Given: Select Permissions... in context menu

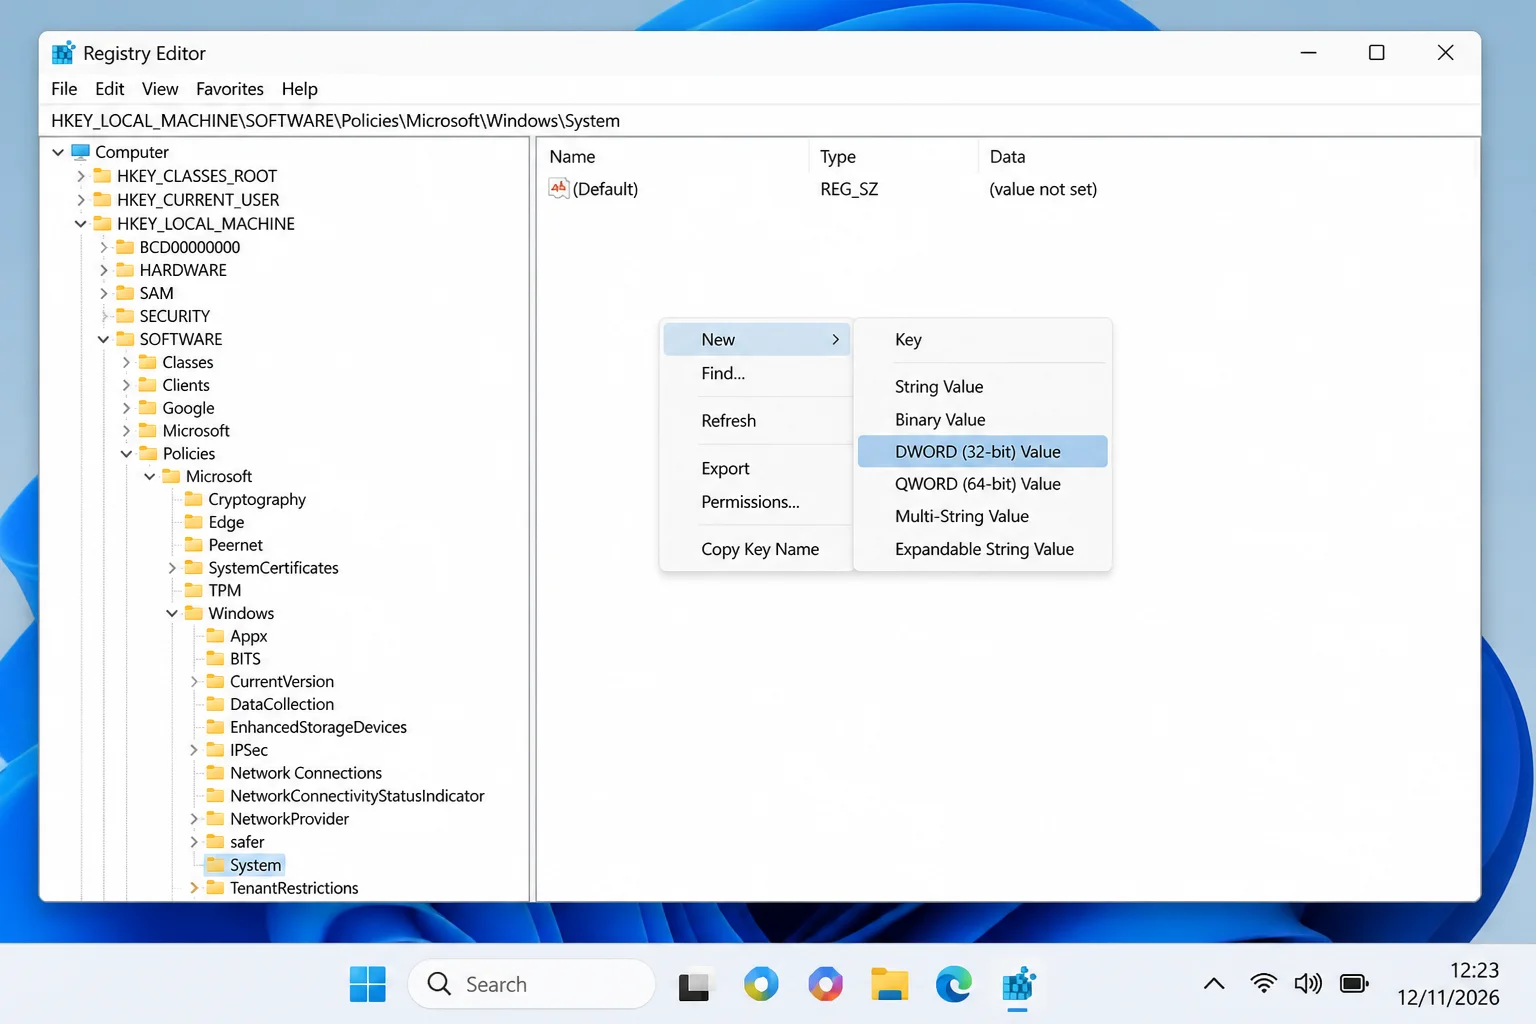Looking at the screenshot, I should click(x=757, y=502).
